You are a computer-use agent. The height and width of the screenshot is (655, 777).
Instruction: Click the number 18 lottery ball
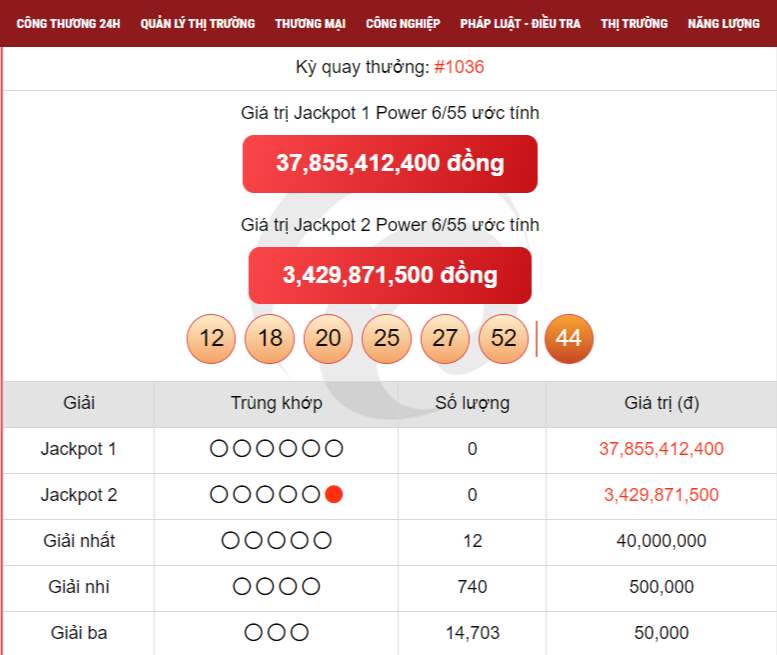click(270, 339)
